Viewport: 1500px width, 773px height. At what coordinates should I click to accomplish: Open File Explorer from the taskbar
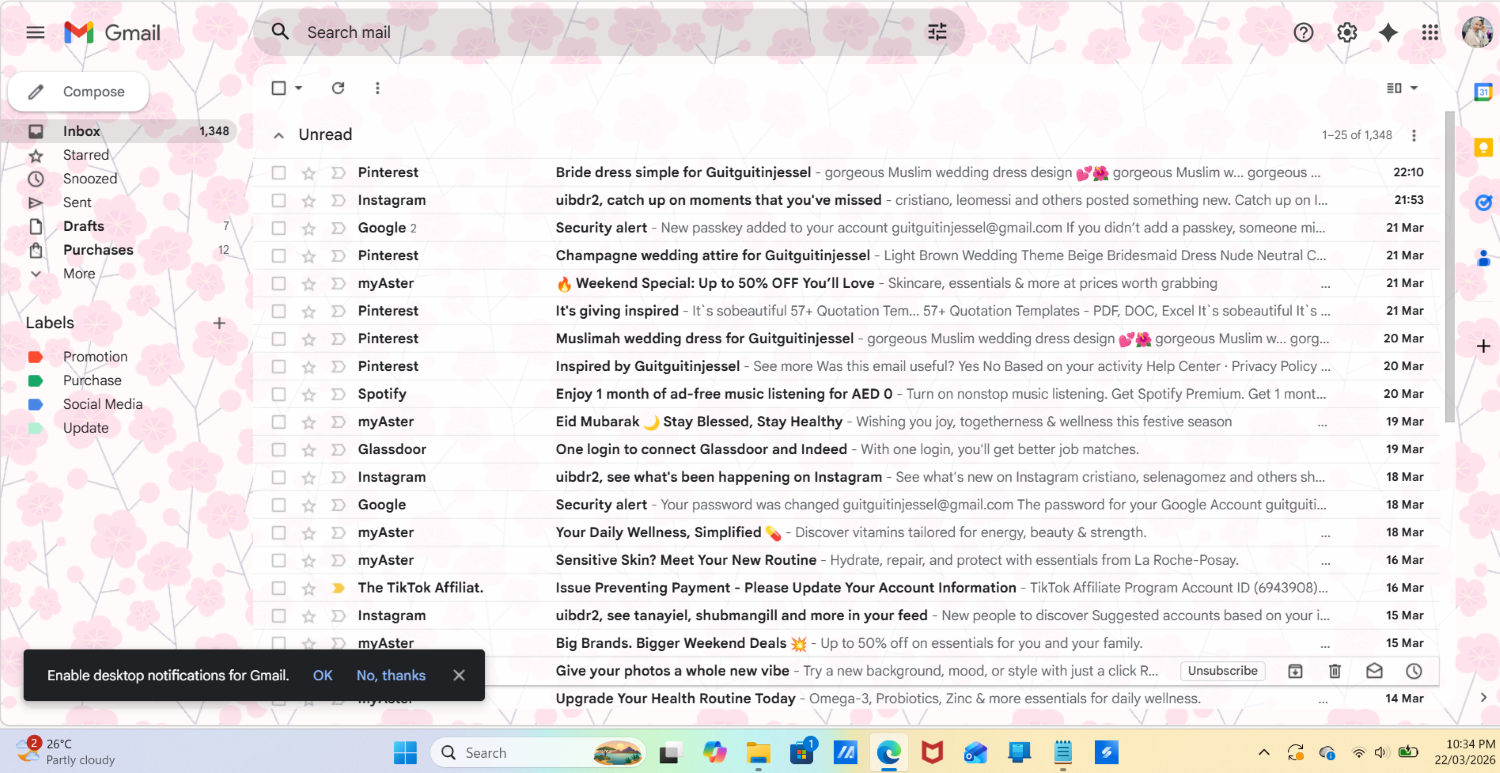coord(758,752)
